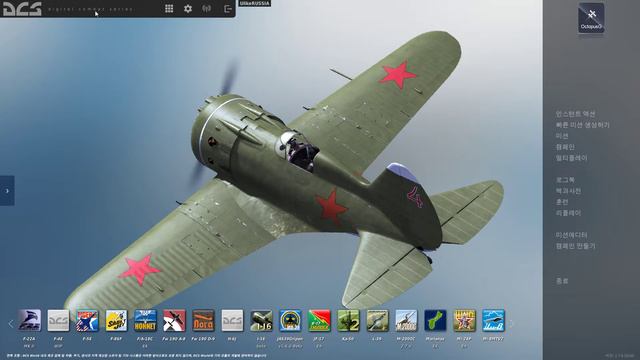Image resolution: width=640 pixels, height=360 pixels.
Task: Click the UlikeRUSSIA label at top
Action: point(255,3)
